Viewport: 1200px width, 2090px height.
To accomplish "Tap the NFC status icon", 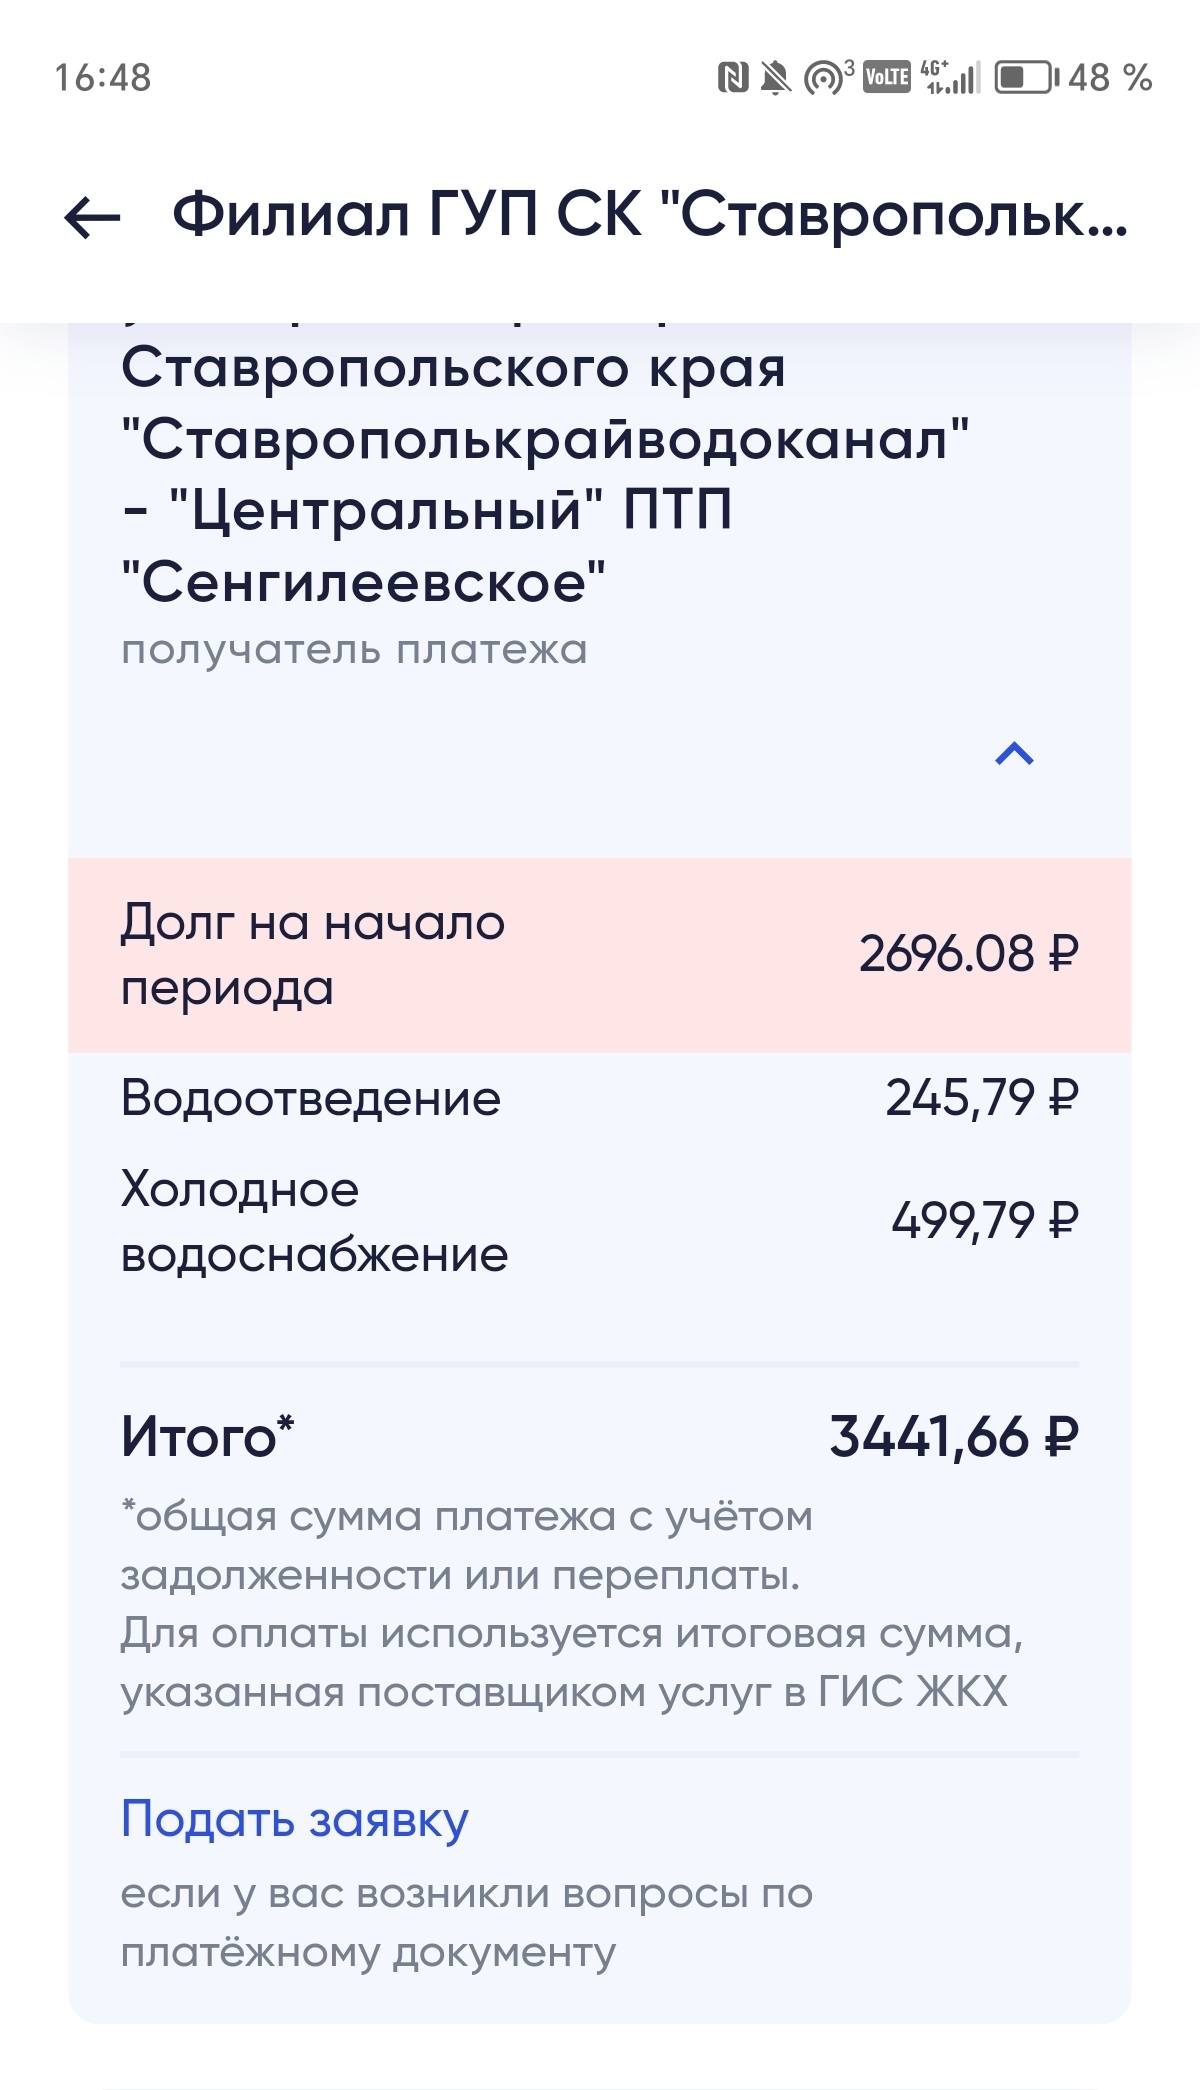I will point(733,77).
